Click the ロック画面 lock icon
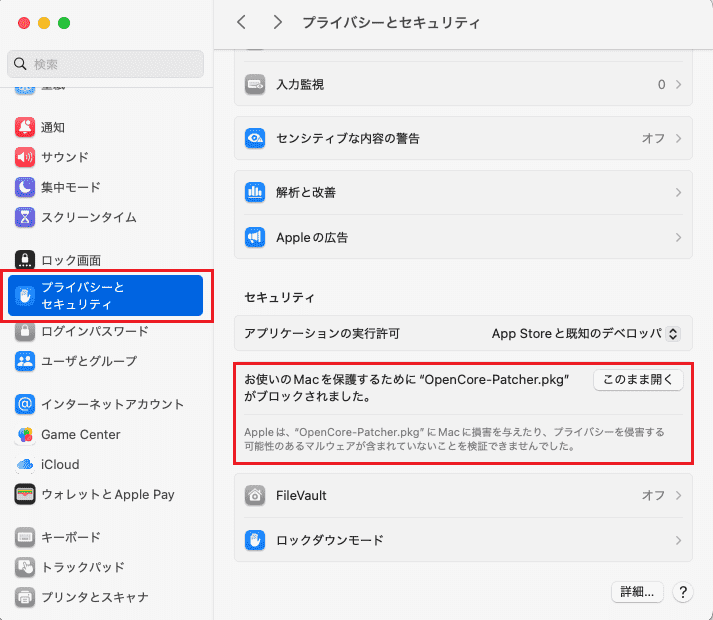The height and width of the screenshot is (620, 713). 25,260
